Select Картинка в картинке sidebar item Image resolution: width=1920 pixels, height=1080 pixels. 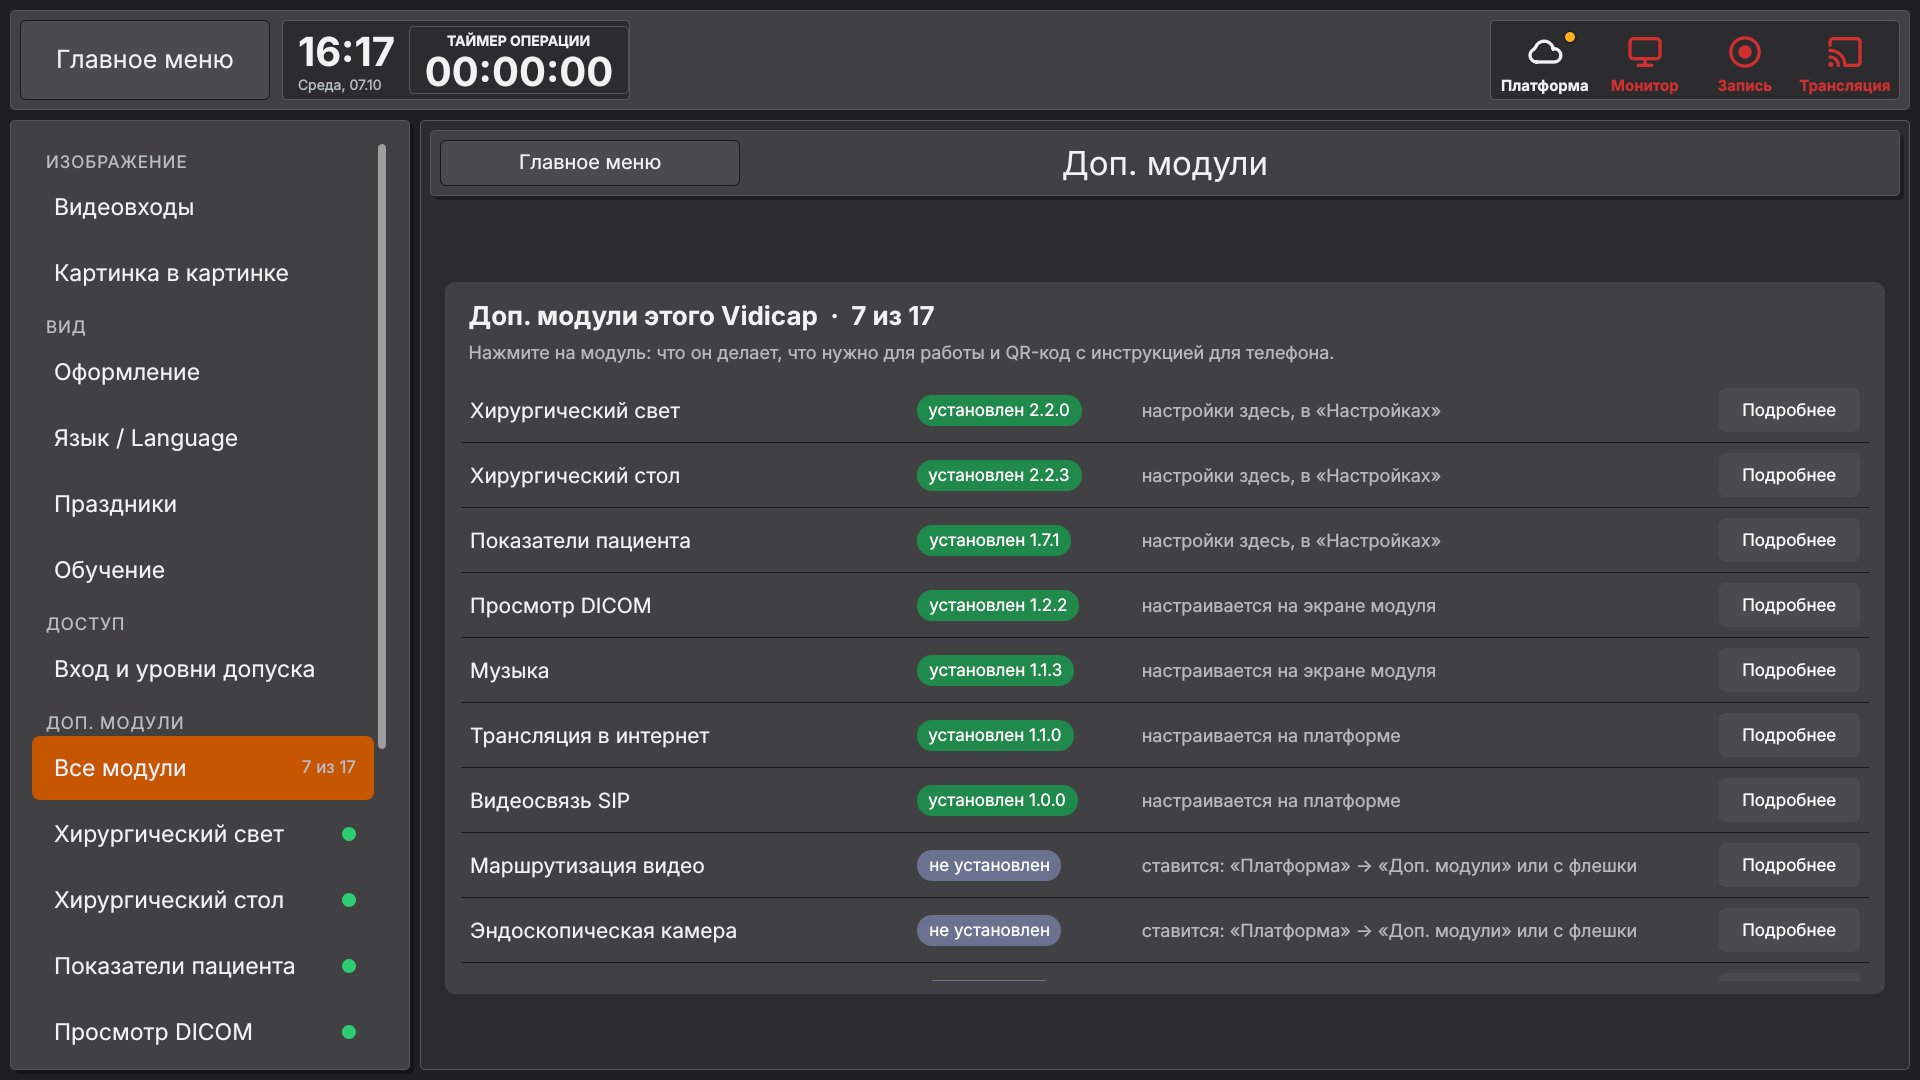pyautogui.click(x=203, y=273)
